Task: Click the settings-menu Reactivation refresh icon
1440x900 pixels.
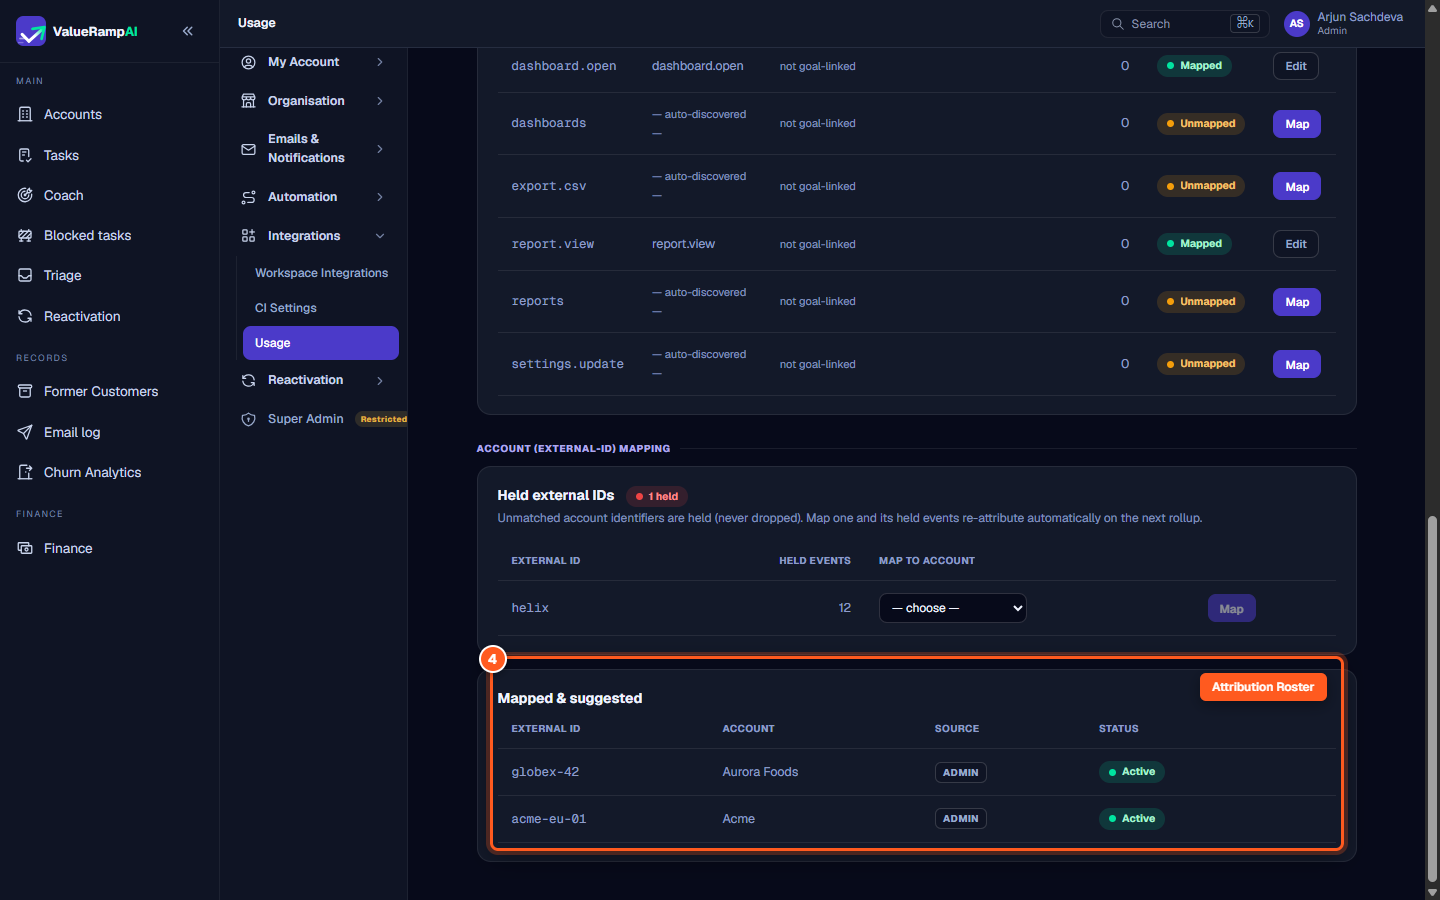Action: tap(248, 380)
